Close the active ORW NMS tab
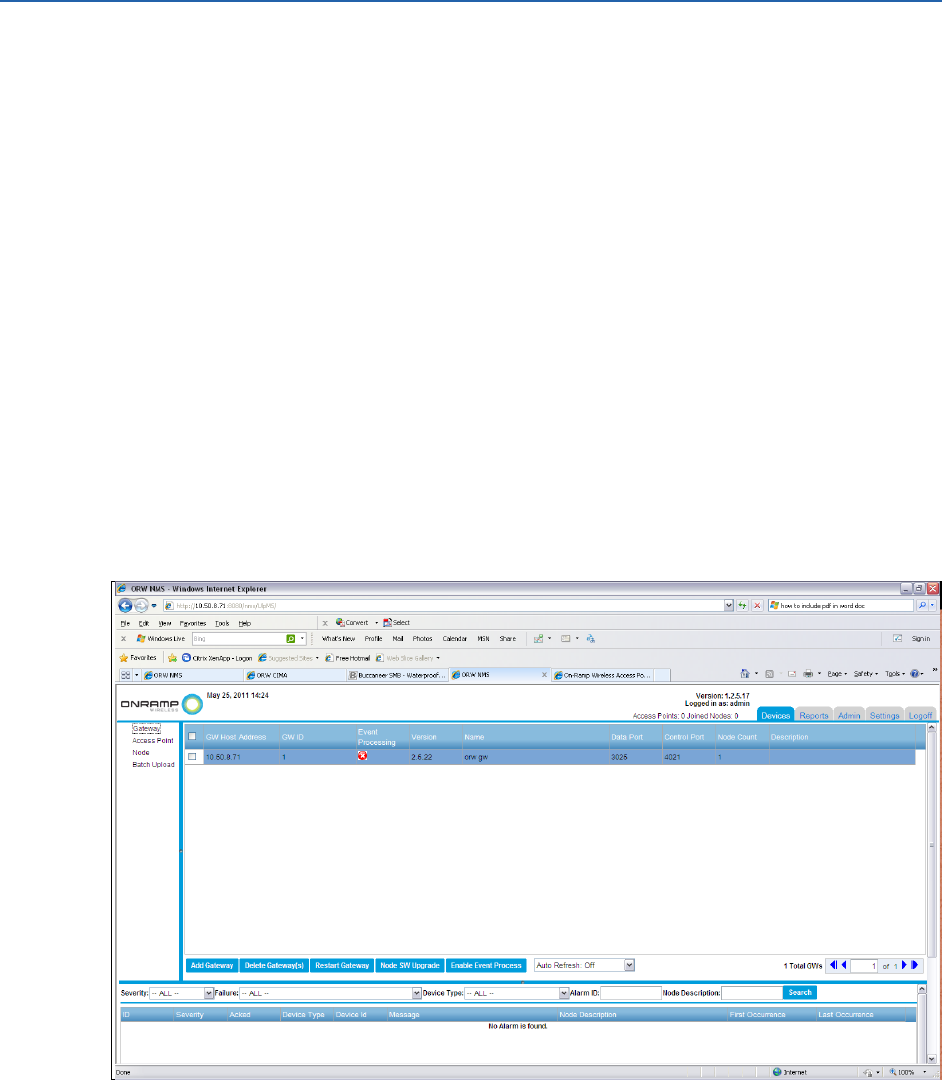The width and height of the screenshot is (942, 1080). tap(544, 675)
